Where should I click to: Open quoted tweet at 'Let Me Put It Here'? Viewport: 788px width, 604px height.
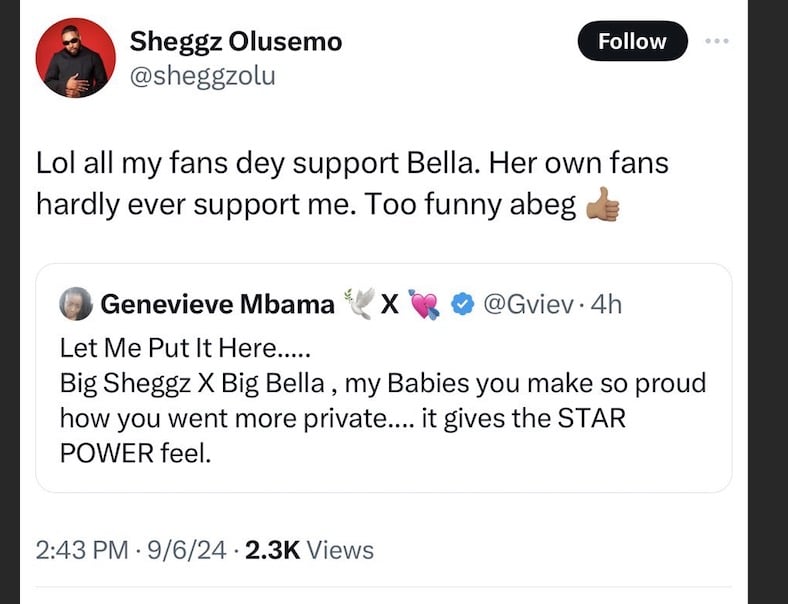185,350
